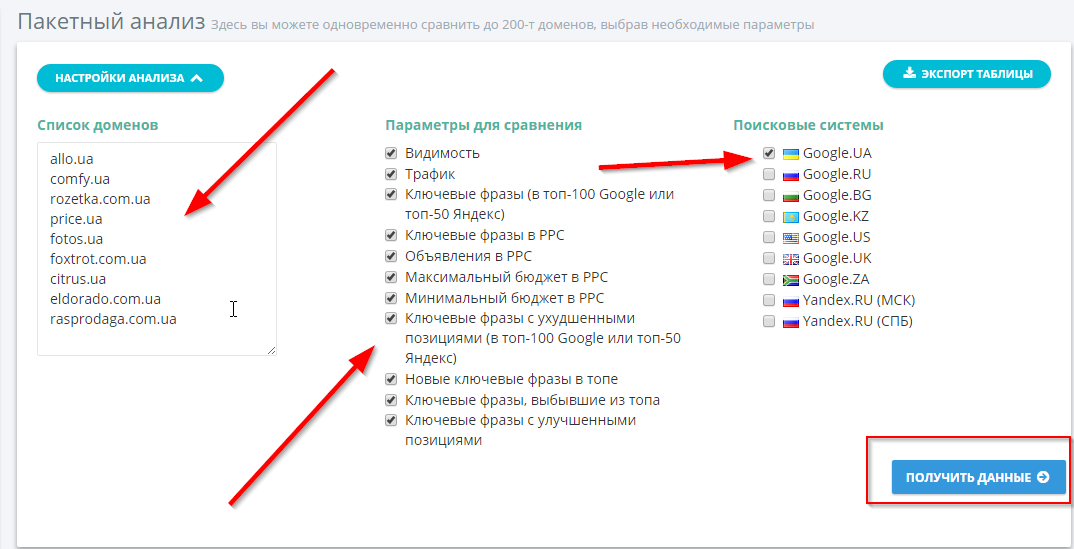This screenshot has height=549, width=1074.
Task: Enable the Yandex.RU (СПБ) checkbox
Action: click(769, 321)
